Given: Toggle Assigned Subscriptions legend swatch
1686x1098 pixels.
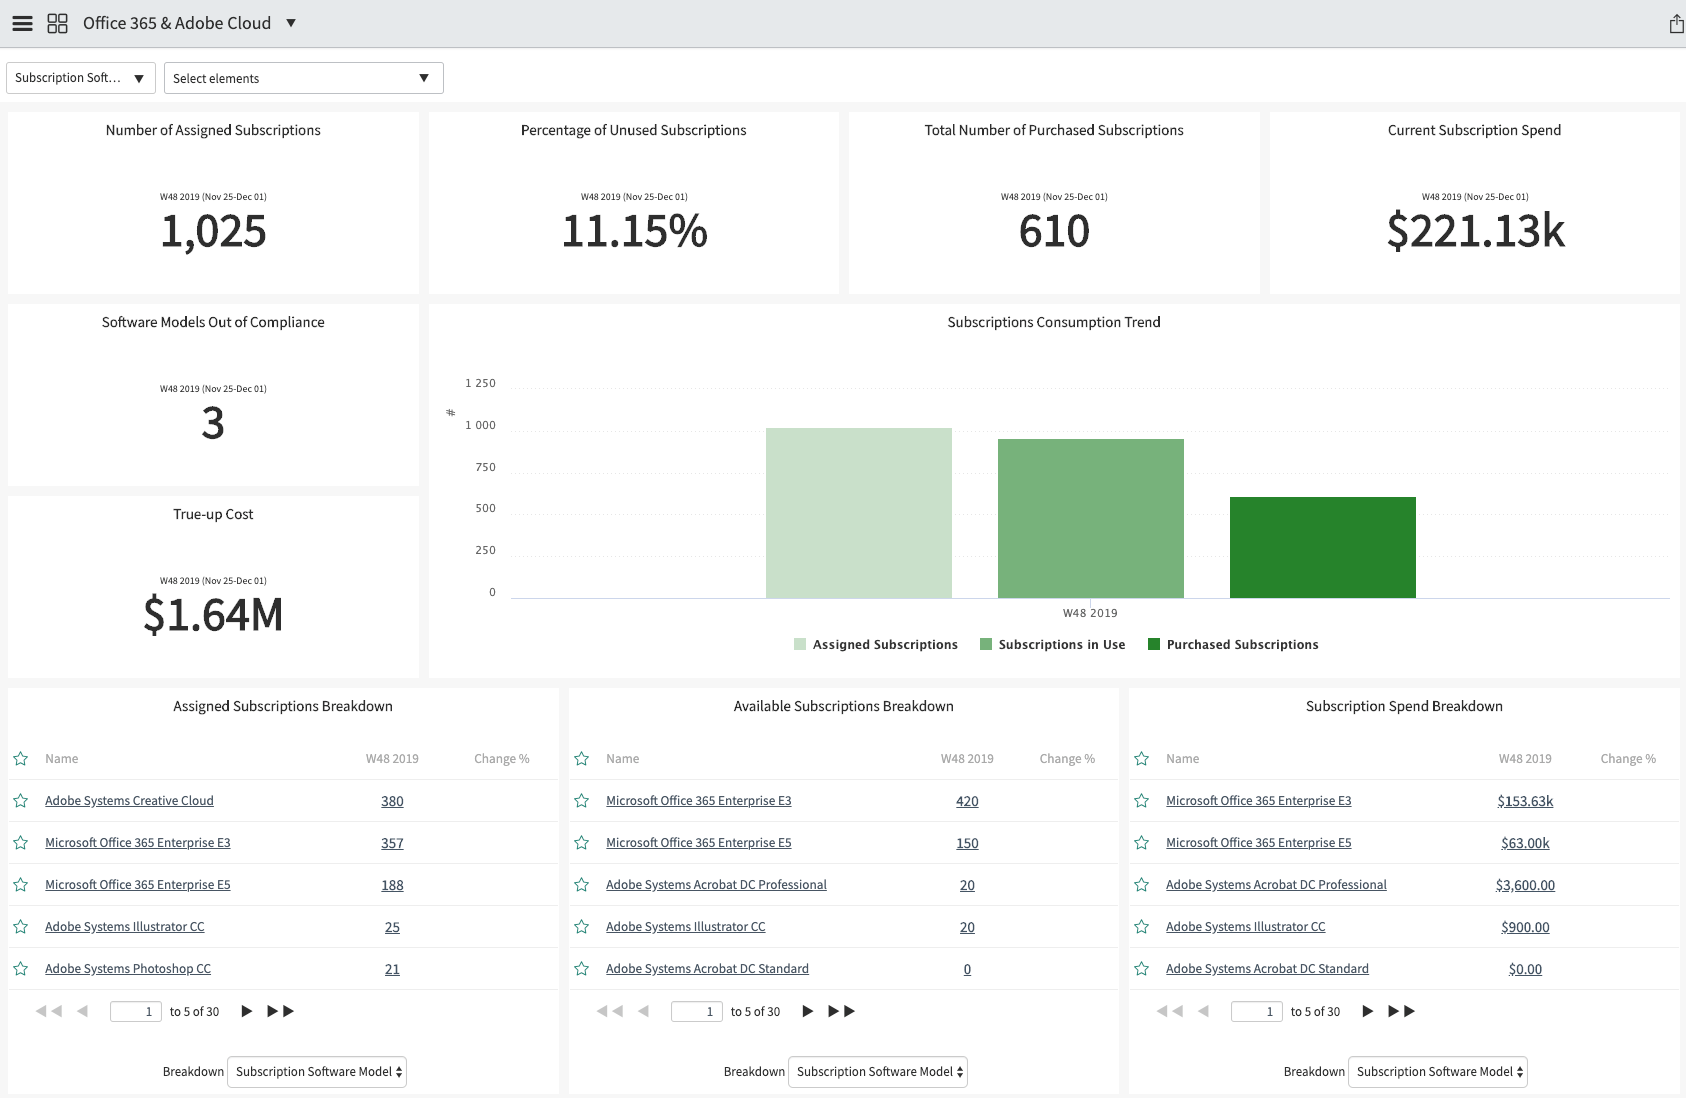Looking at the screenshot, I should coord(800,644).
